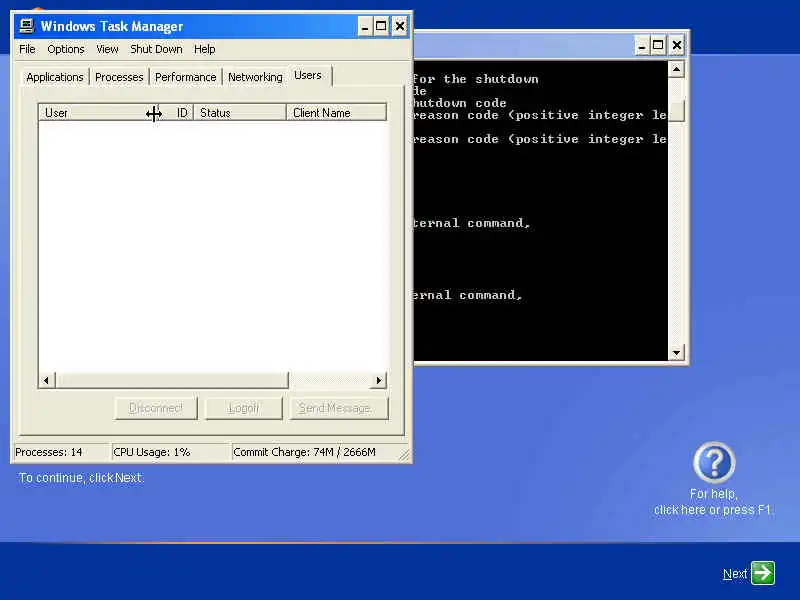Click the 'CPU Usage: 1%' status text

[152, 452]
